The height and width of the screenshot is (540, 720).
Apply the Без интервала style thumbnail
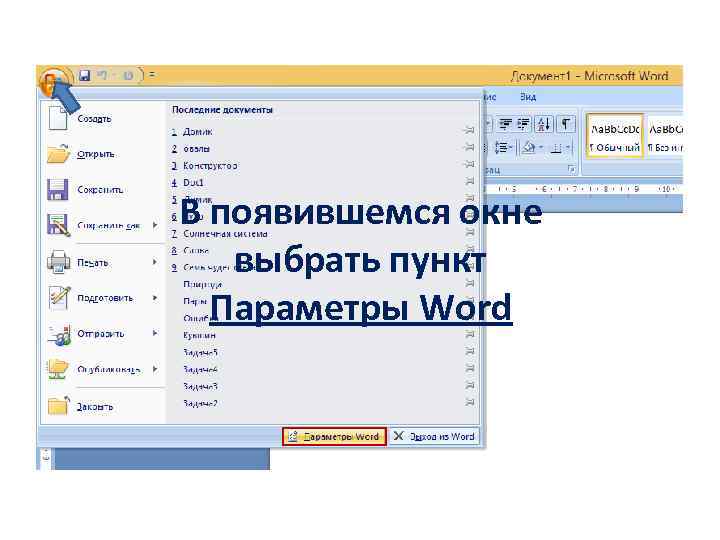(x=664, y=136)
